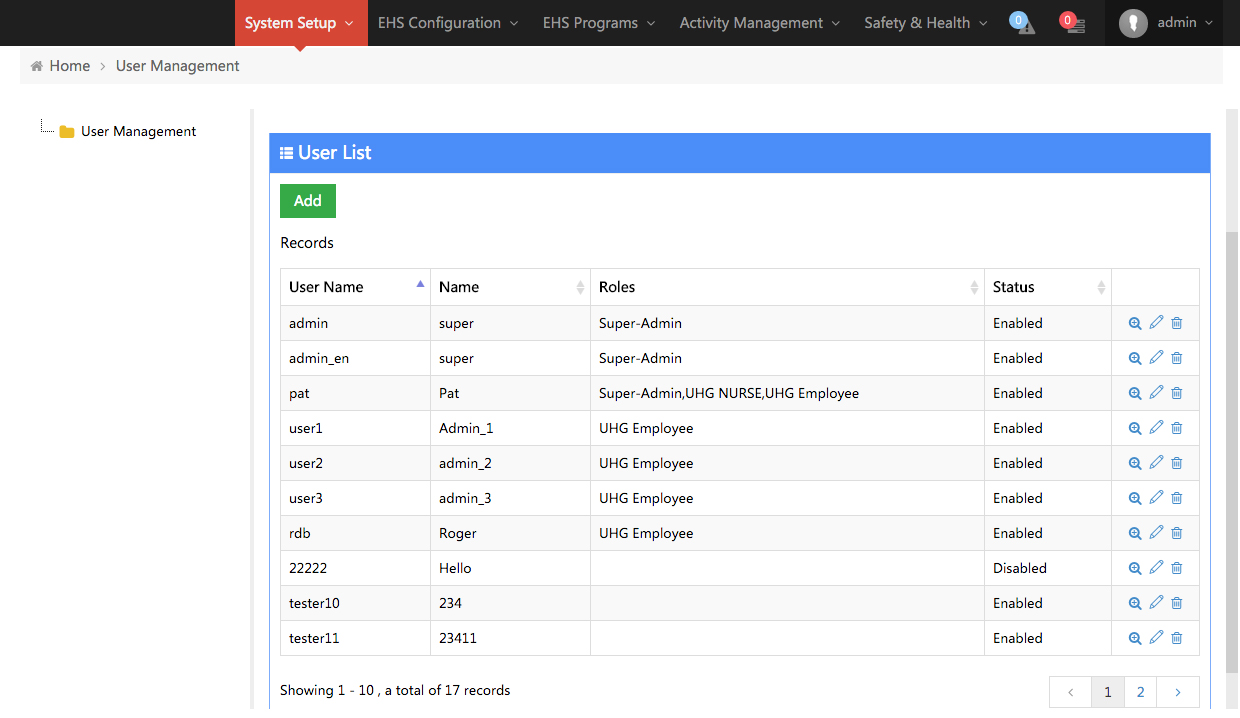Screen dimensions: 1240x718
Task: View details of user tester11
Action: [1135, 638]
